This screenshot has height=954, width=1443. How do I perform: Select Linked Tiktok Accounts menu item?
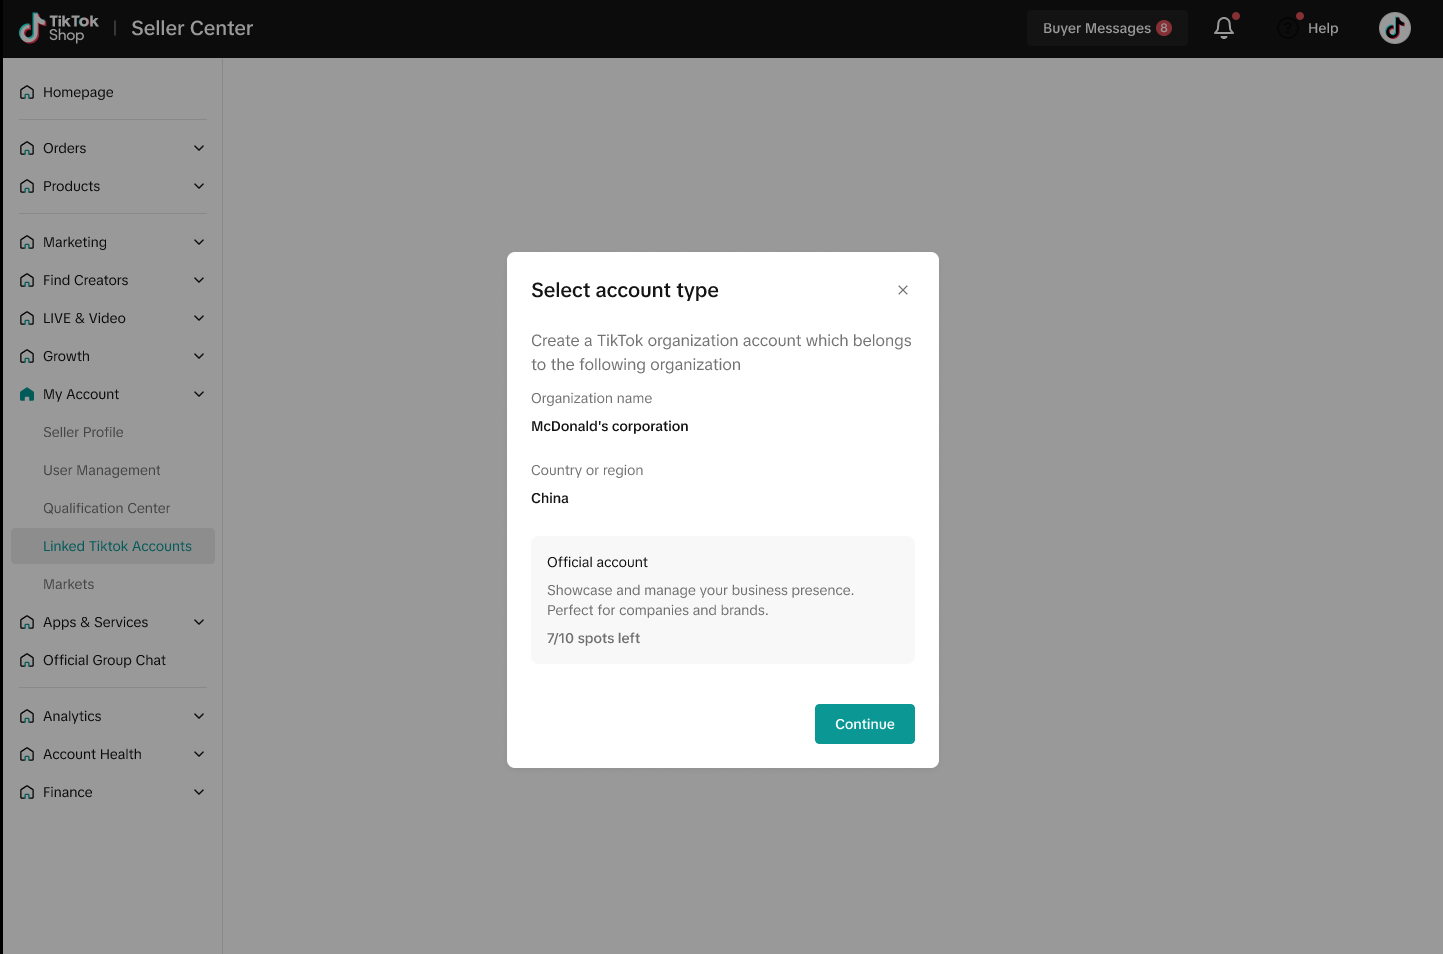pos(117,546)
